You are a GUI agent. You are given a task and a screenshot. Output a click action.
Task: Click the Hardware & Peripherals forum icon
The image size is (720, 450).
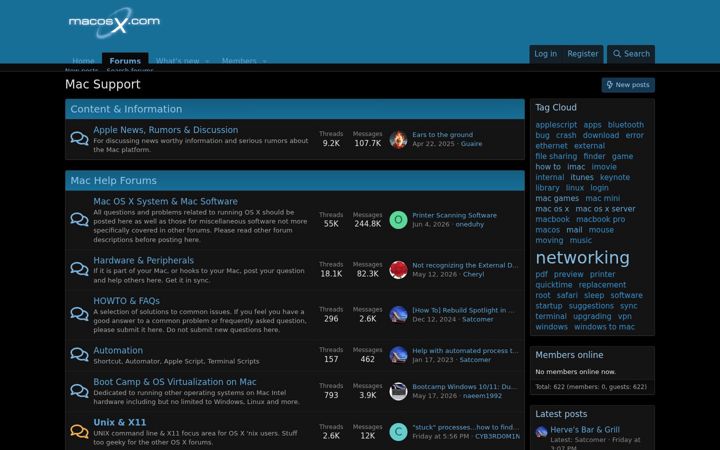pyautogui.click(x=79, y=269)
